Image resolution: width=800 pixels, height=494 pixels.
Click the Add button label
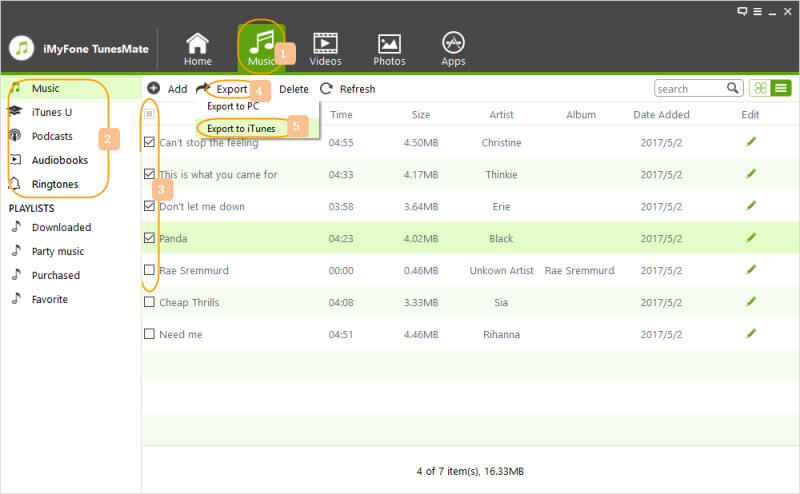pos(178,89)
